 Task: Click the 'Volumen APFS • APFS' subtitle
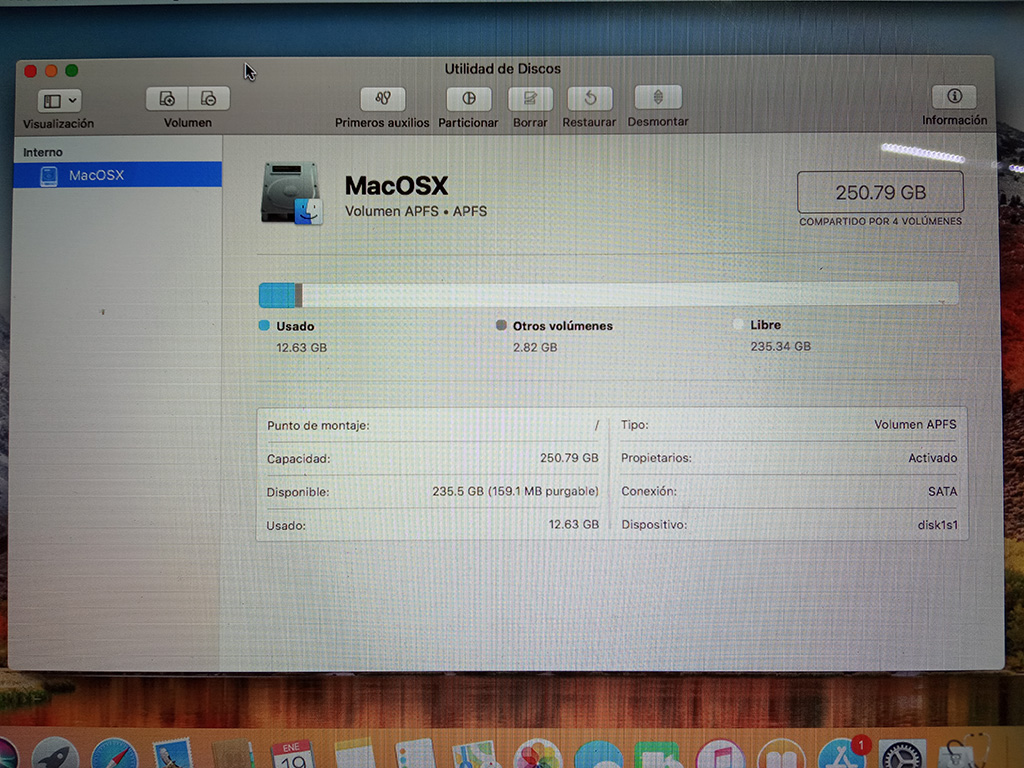click(416, 211)
